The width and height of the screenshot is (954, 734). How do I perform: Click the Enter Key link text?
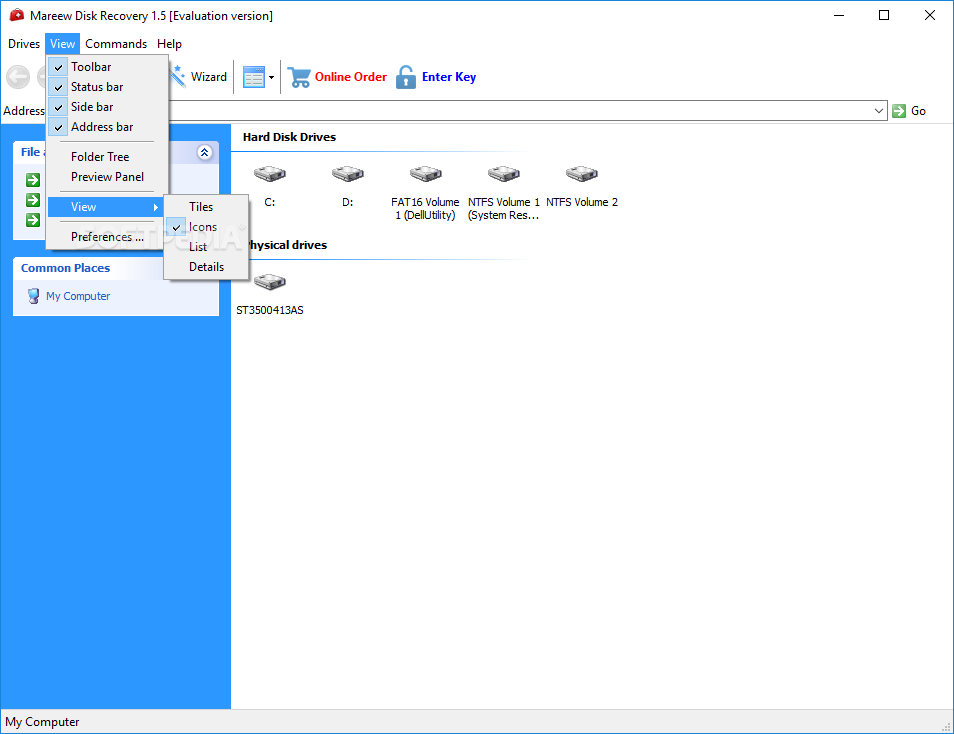[x=449, y=77]
